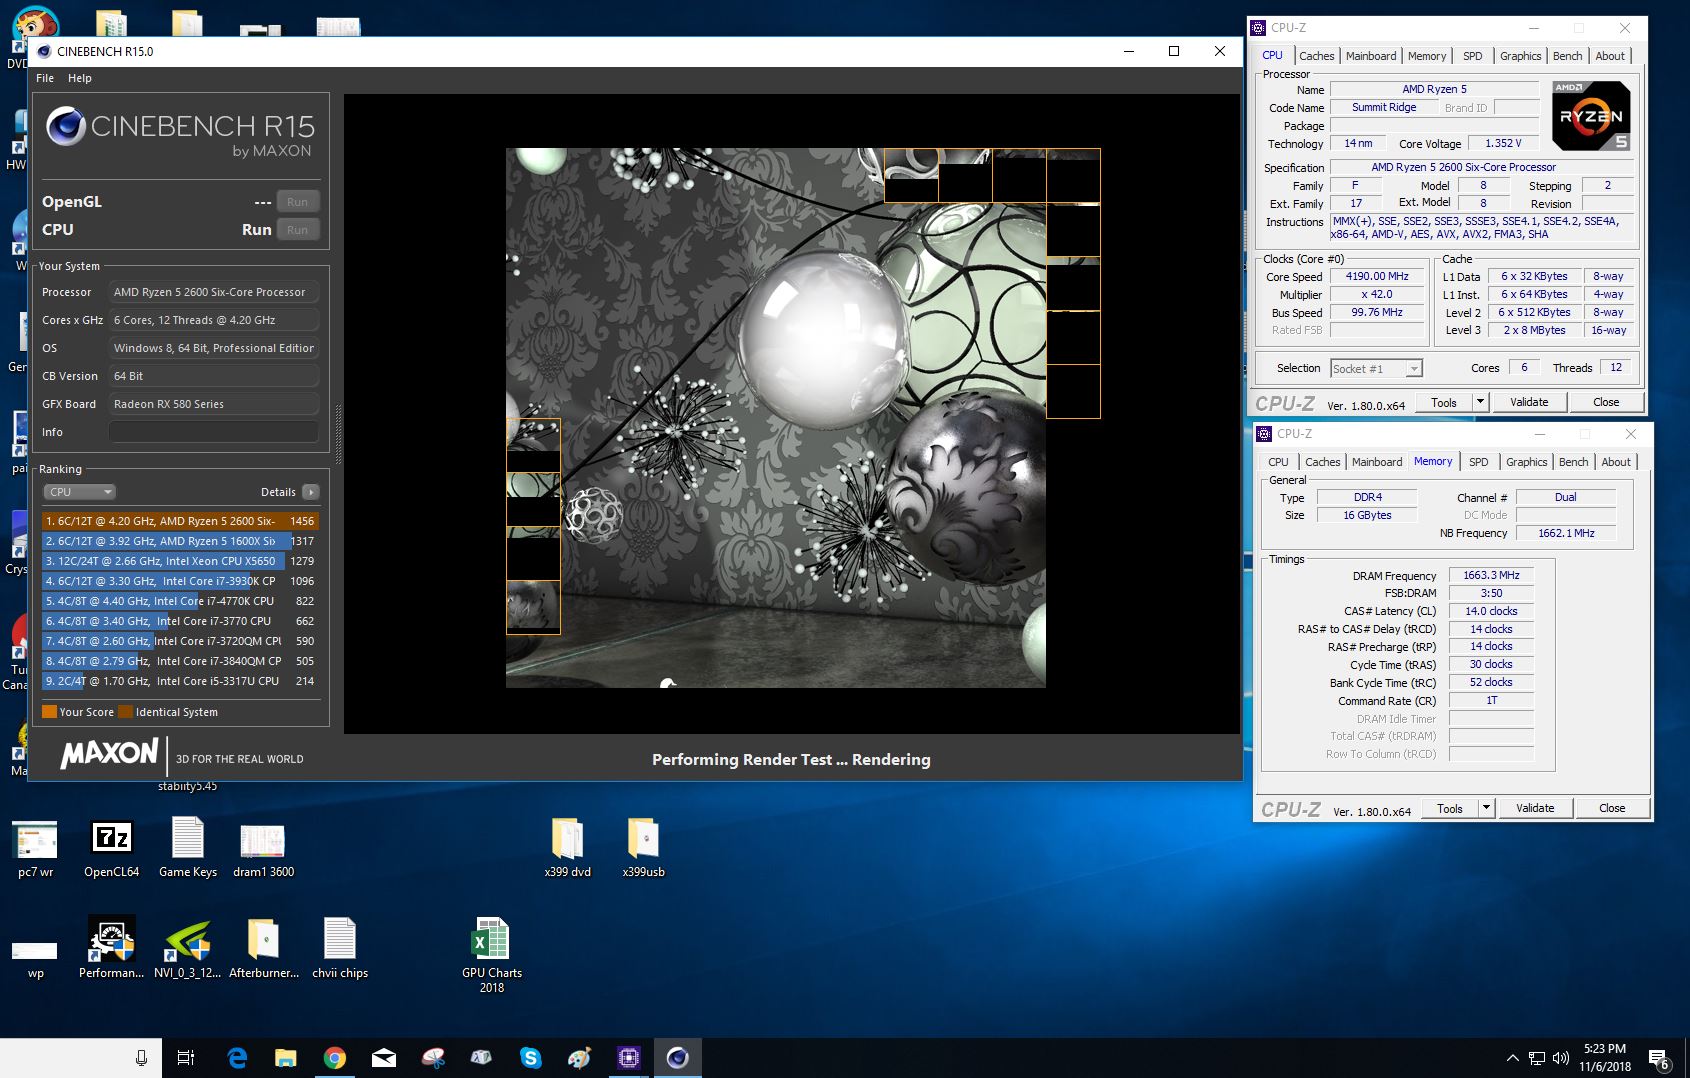Open the OpenCL64 7z desktop icon
The width and height of the screenshot is (1690, 1078).
pos(111,849)
